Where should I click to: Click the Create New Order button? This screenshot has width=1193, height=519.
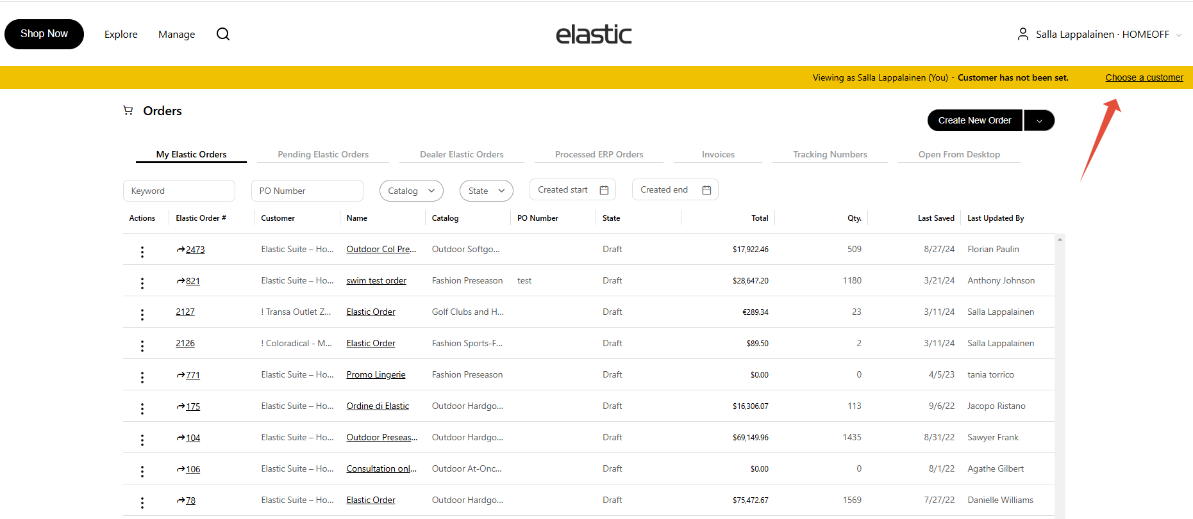975,120
